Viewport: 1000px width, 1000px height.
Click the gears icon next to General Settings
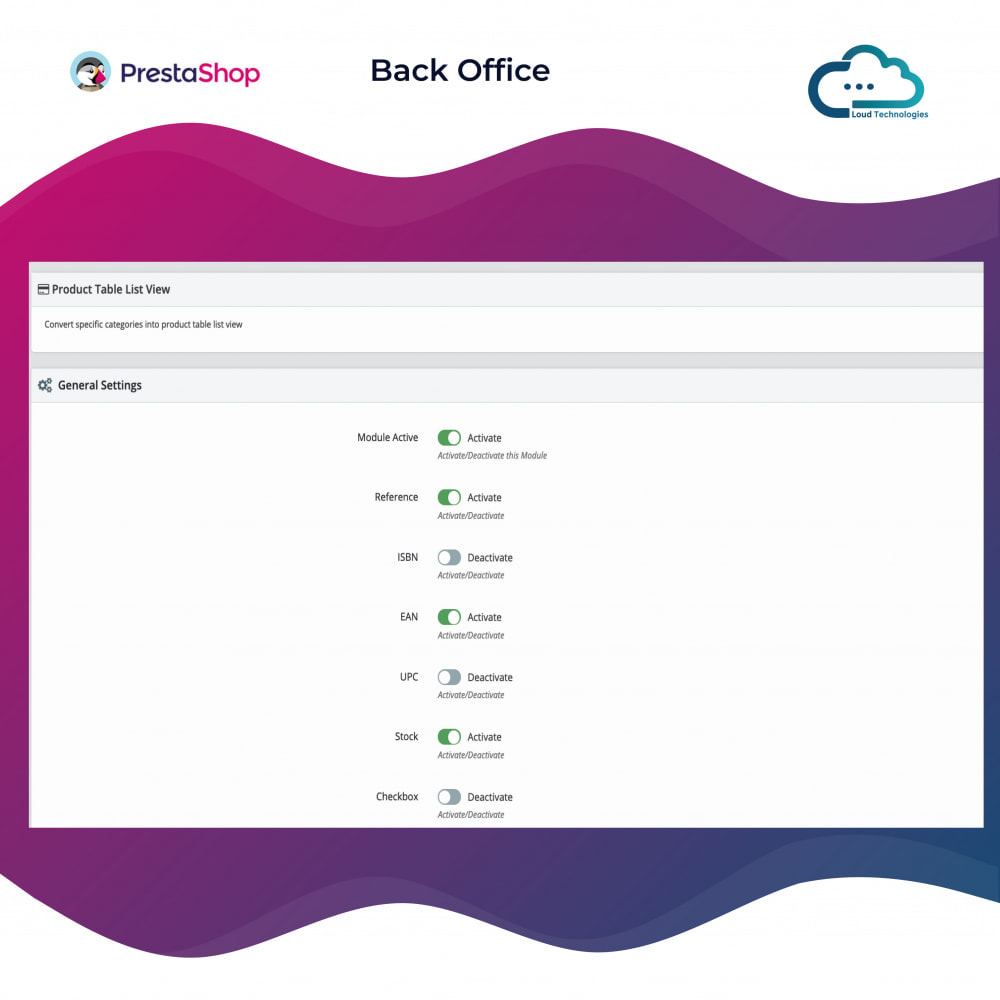tap(44, 384)
